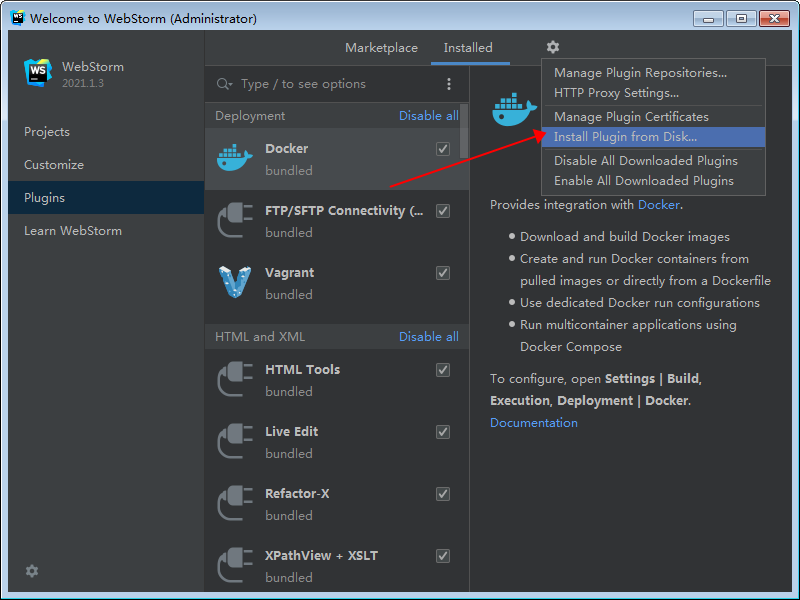Open the vertical three-dot search options menu
The width and height of the screenshot is (800, 600).
click(448, 84)
